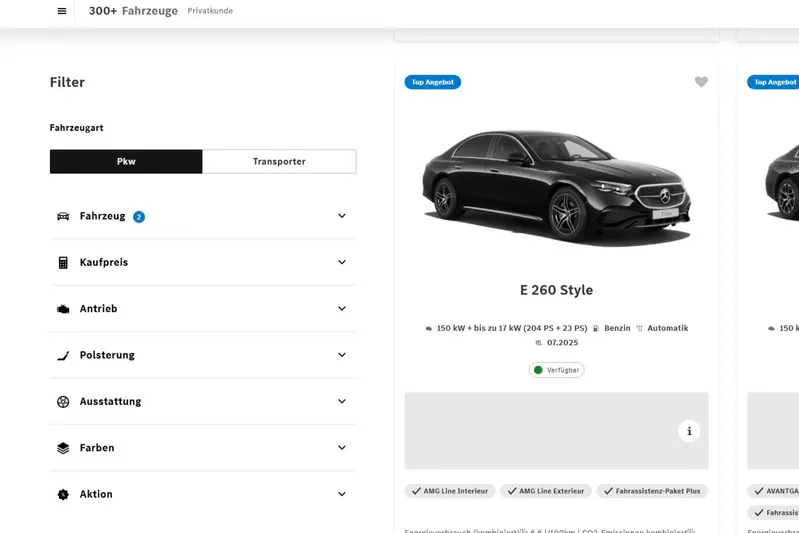Click the wheel icon beside Ausstattung
This screenshot has height=533, width=799.
tap(63, 402)
